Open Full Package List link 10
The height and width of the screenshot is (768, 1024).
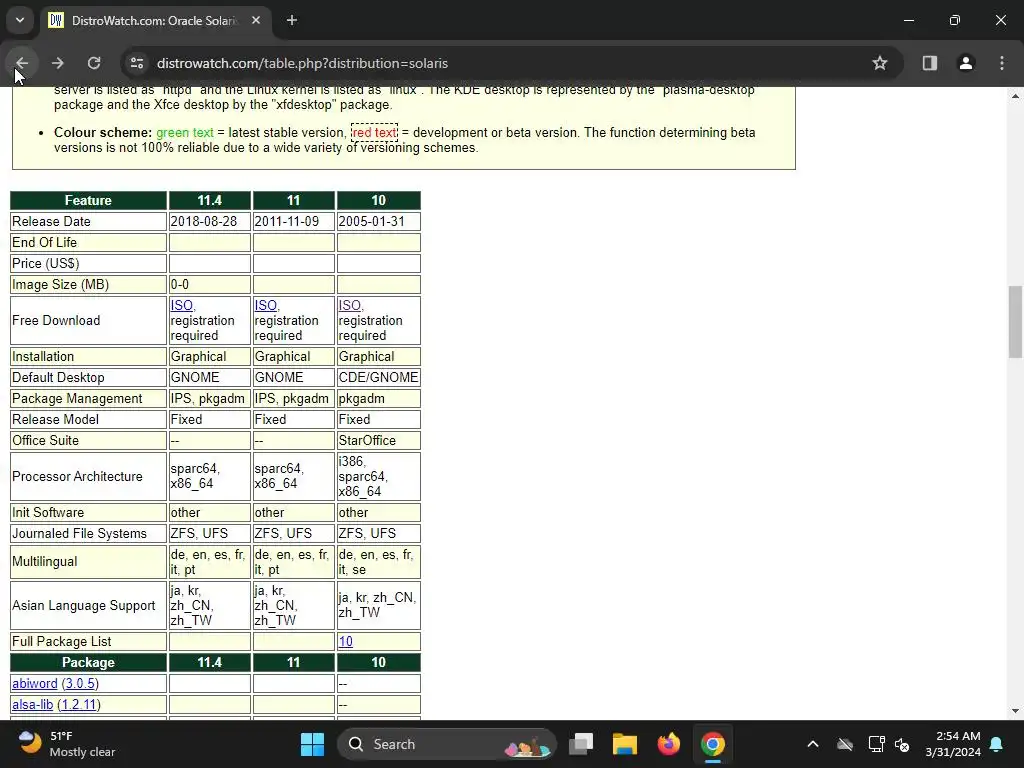[345, 641]
